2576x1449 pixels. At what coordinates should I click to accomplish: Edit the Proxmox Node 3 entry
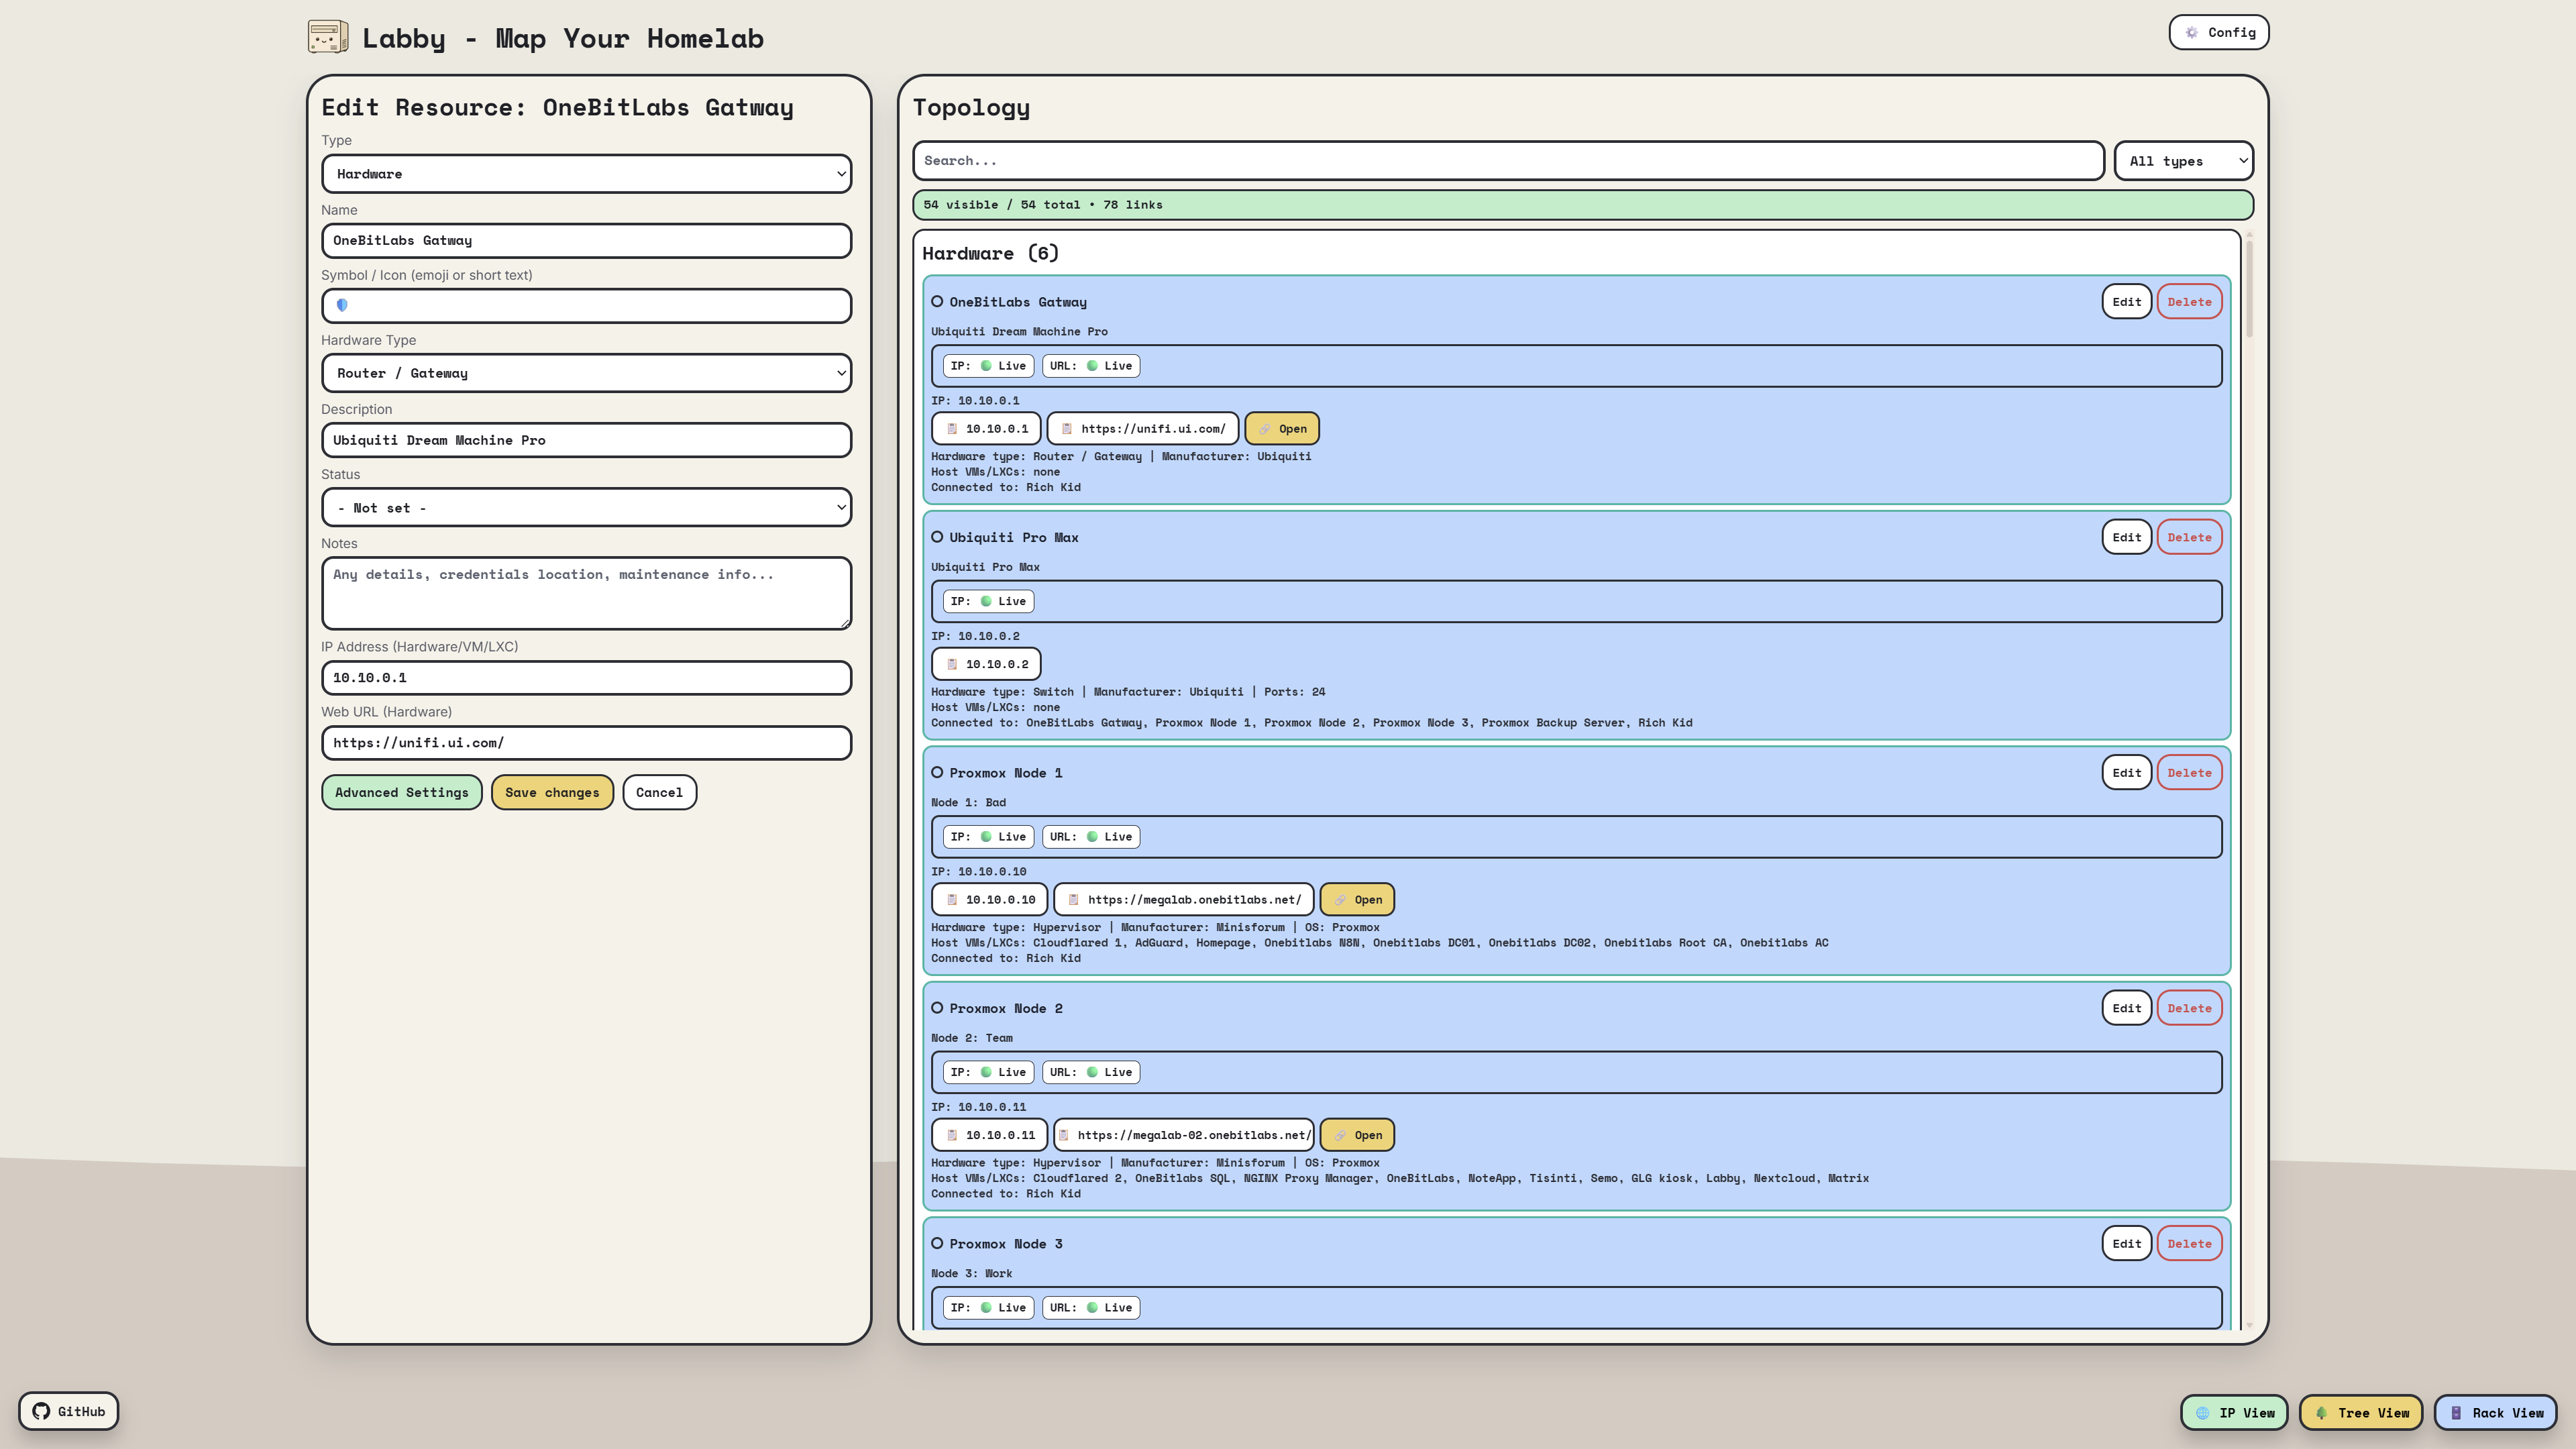(2126, 1243)
